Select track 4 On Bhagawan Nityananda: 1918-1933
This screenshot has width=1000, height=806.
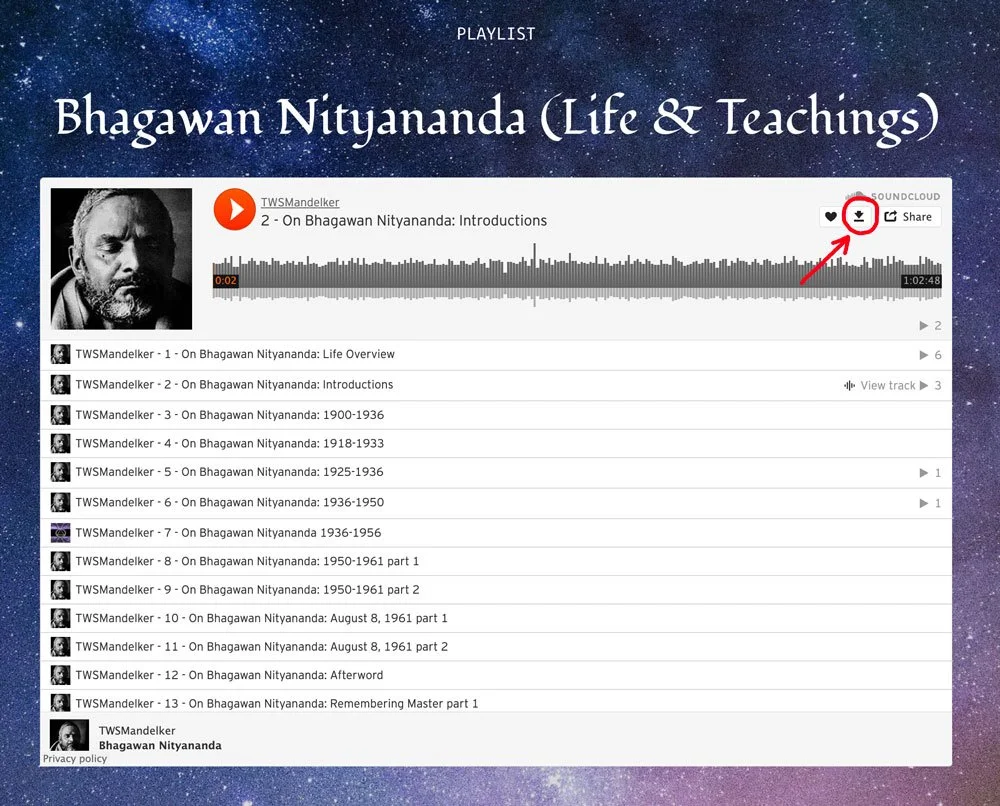pos(496,444)
